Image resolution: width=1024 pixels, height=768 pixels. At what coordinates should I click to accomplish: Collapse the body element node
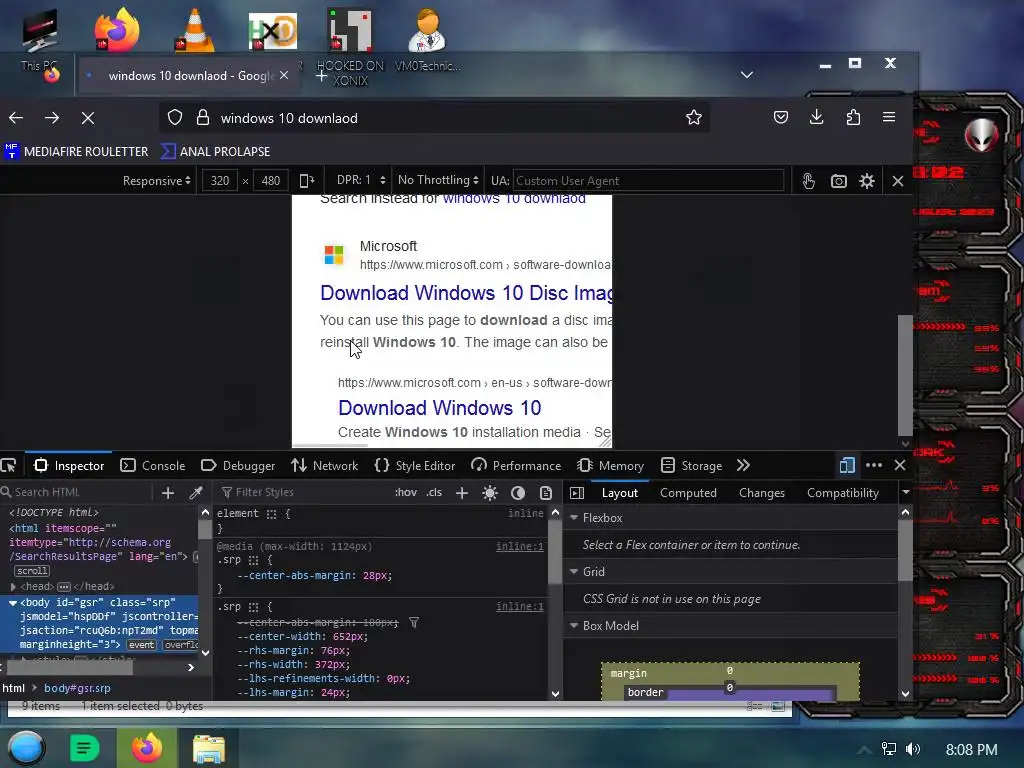(12, 603)
